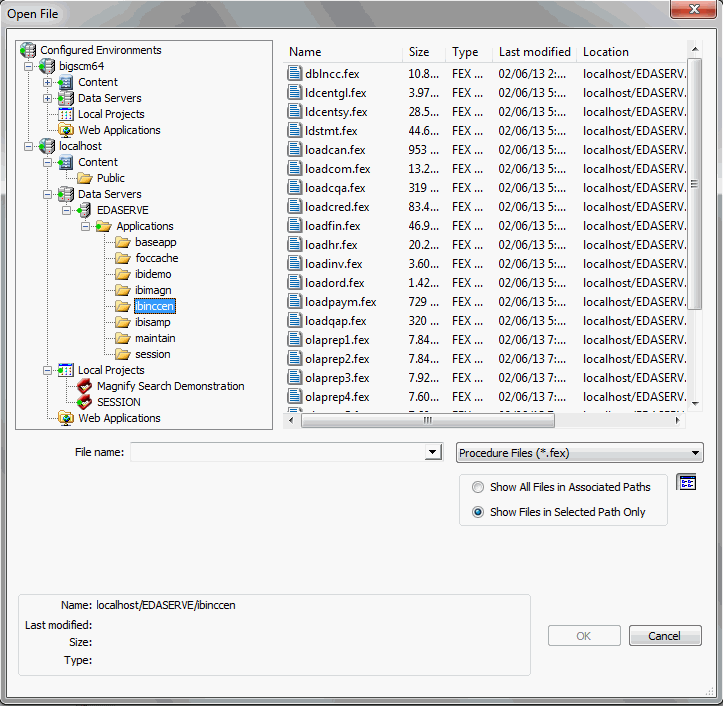The image size is (723, 706).
Task: Collapse Content under localhost
Action: pos(47,162)
